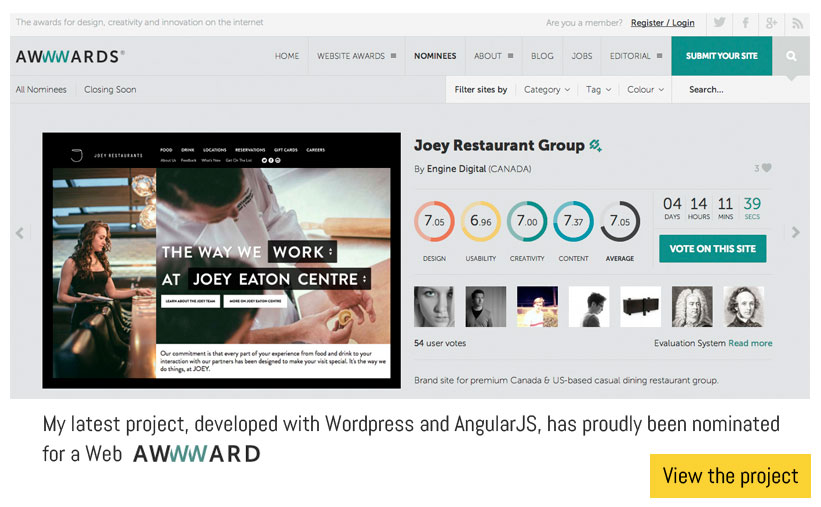
Task: Click the magnifier search icon
Action: [x=791, y=56]
